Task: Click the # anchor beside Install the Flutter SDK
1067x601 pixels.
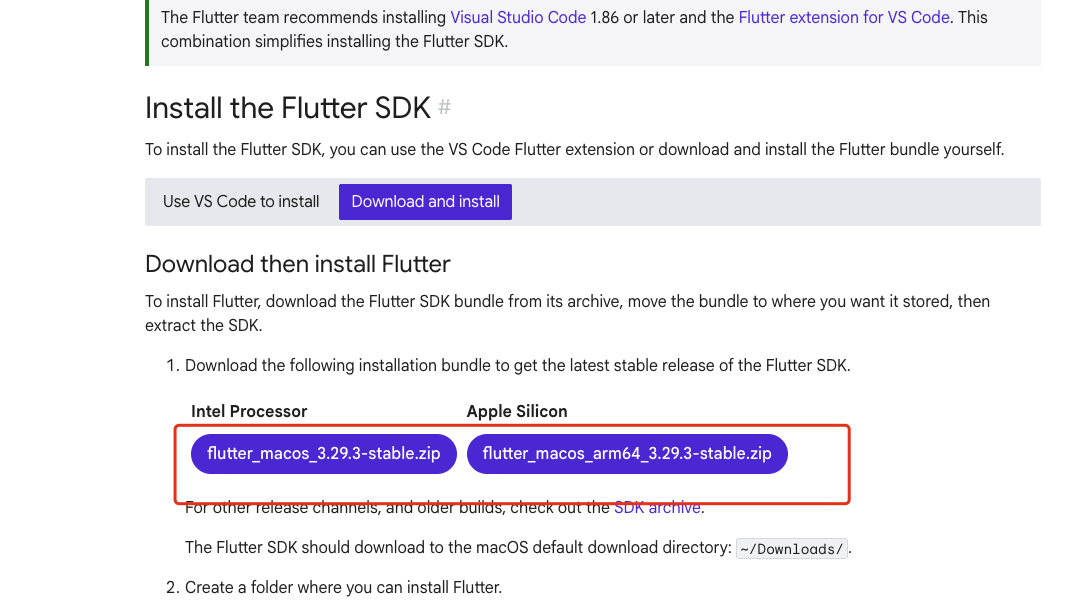Action: point(444,107)
